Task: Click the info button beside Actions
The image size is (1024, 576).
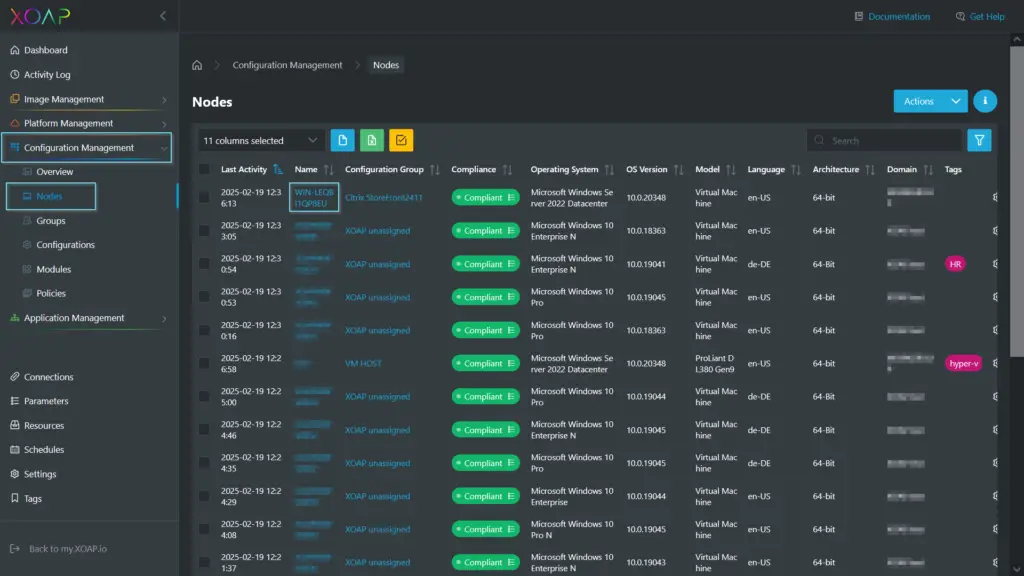Action: [985, 101]
